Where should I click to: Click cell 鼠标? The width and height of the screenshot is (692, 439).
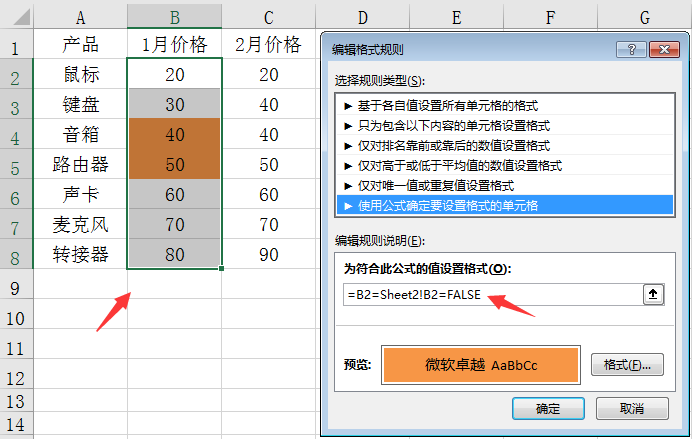(x=80, y=74)
